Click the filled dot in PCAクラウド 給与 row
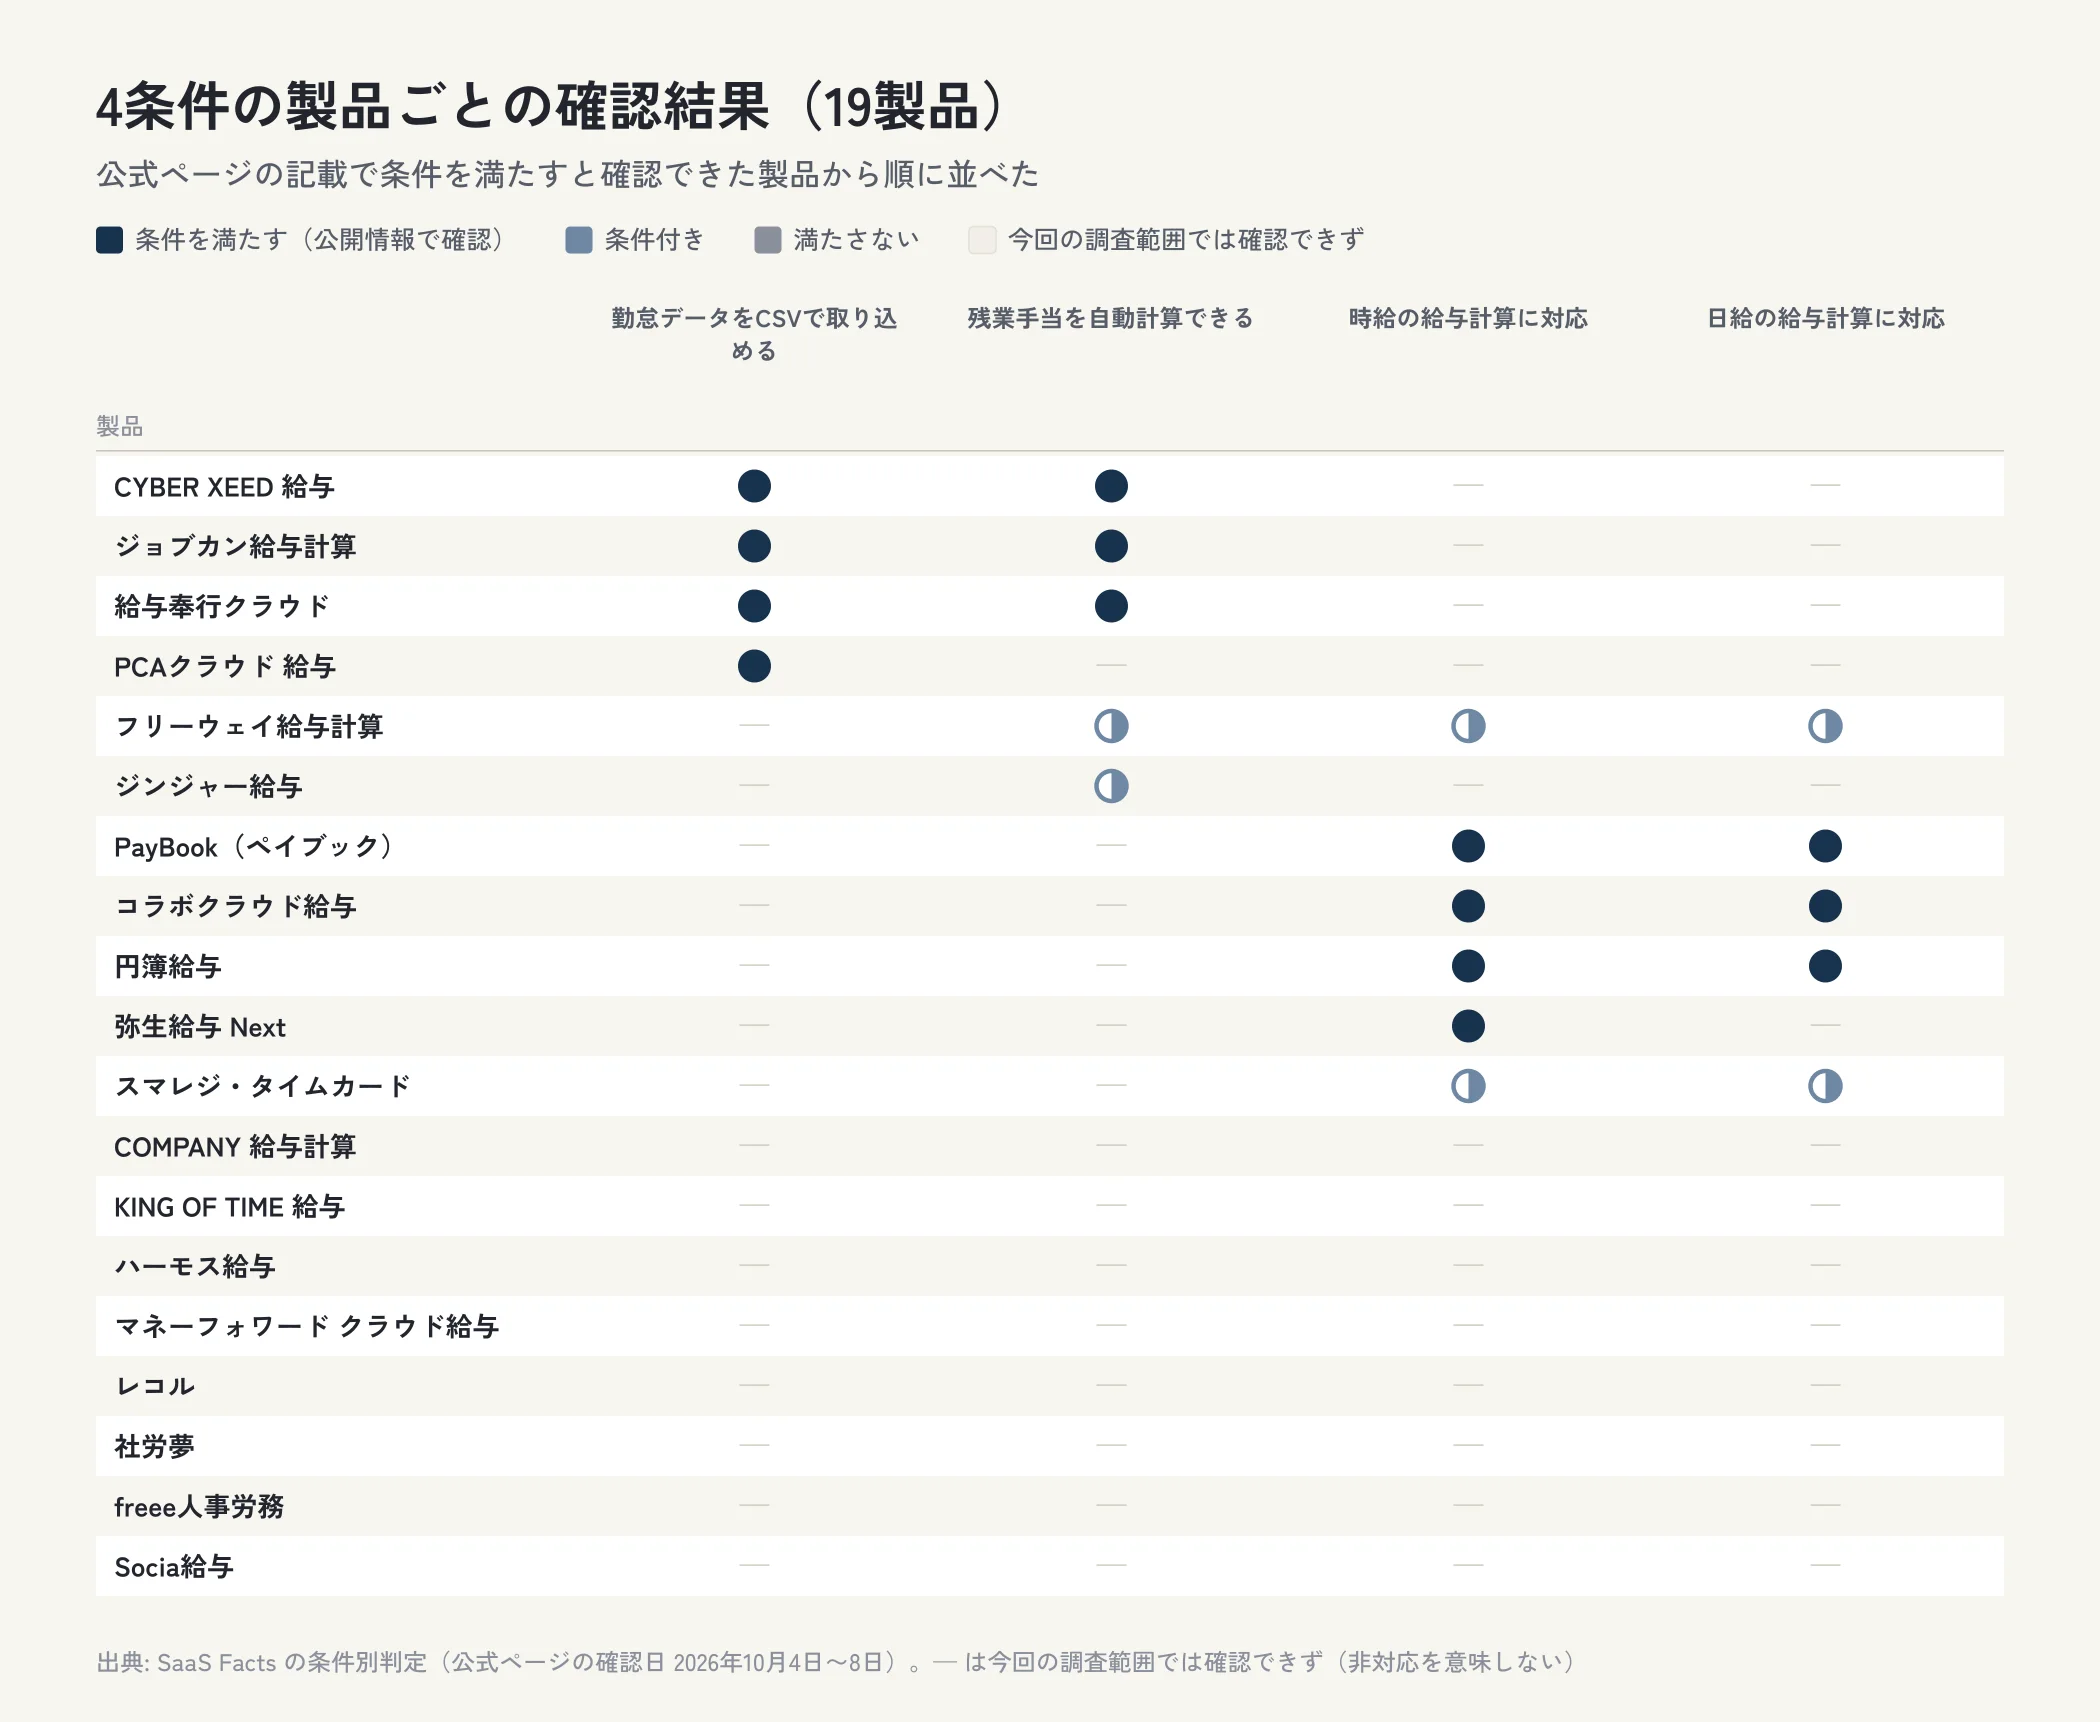This screenshot has height=1722, width=2100. 754,666
